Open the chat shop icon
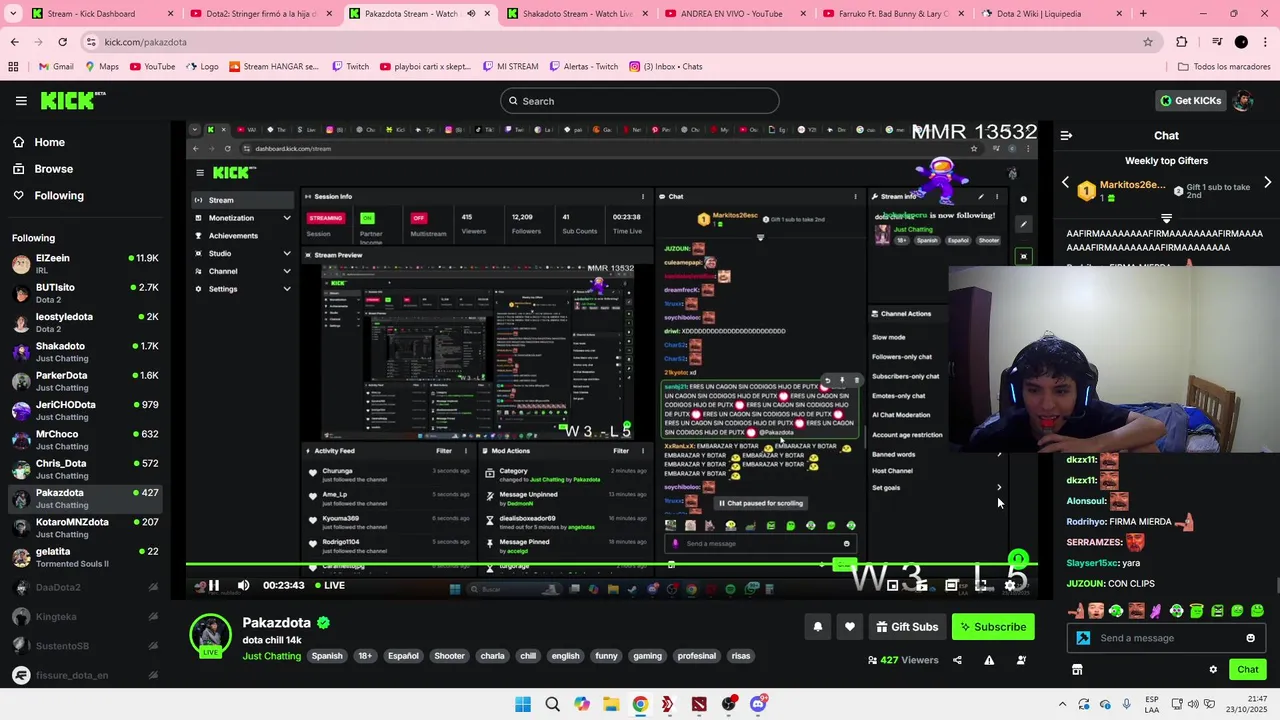This screenshot has width=1280, height=720. [x=1077, y=670]
